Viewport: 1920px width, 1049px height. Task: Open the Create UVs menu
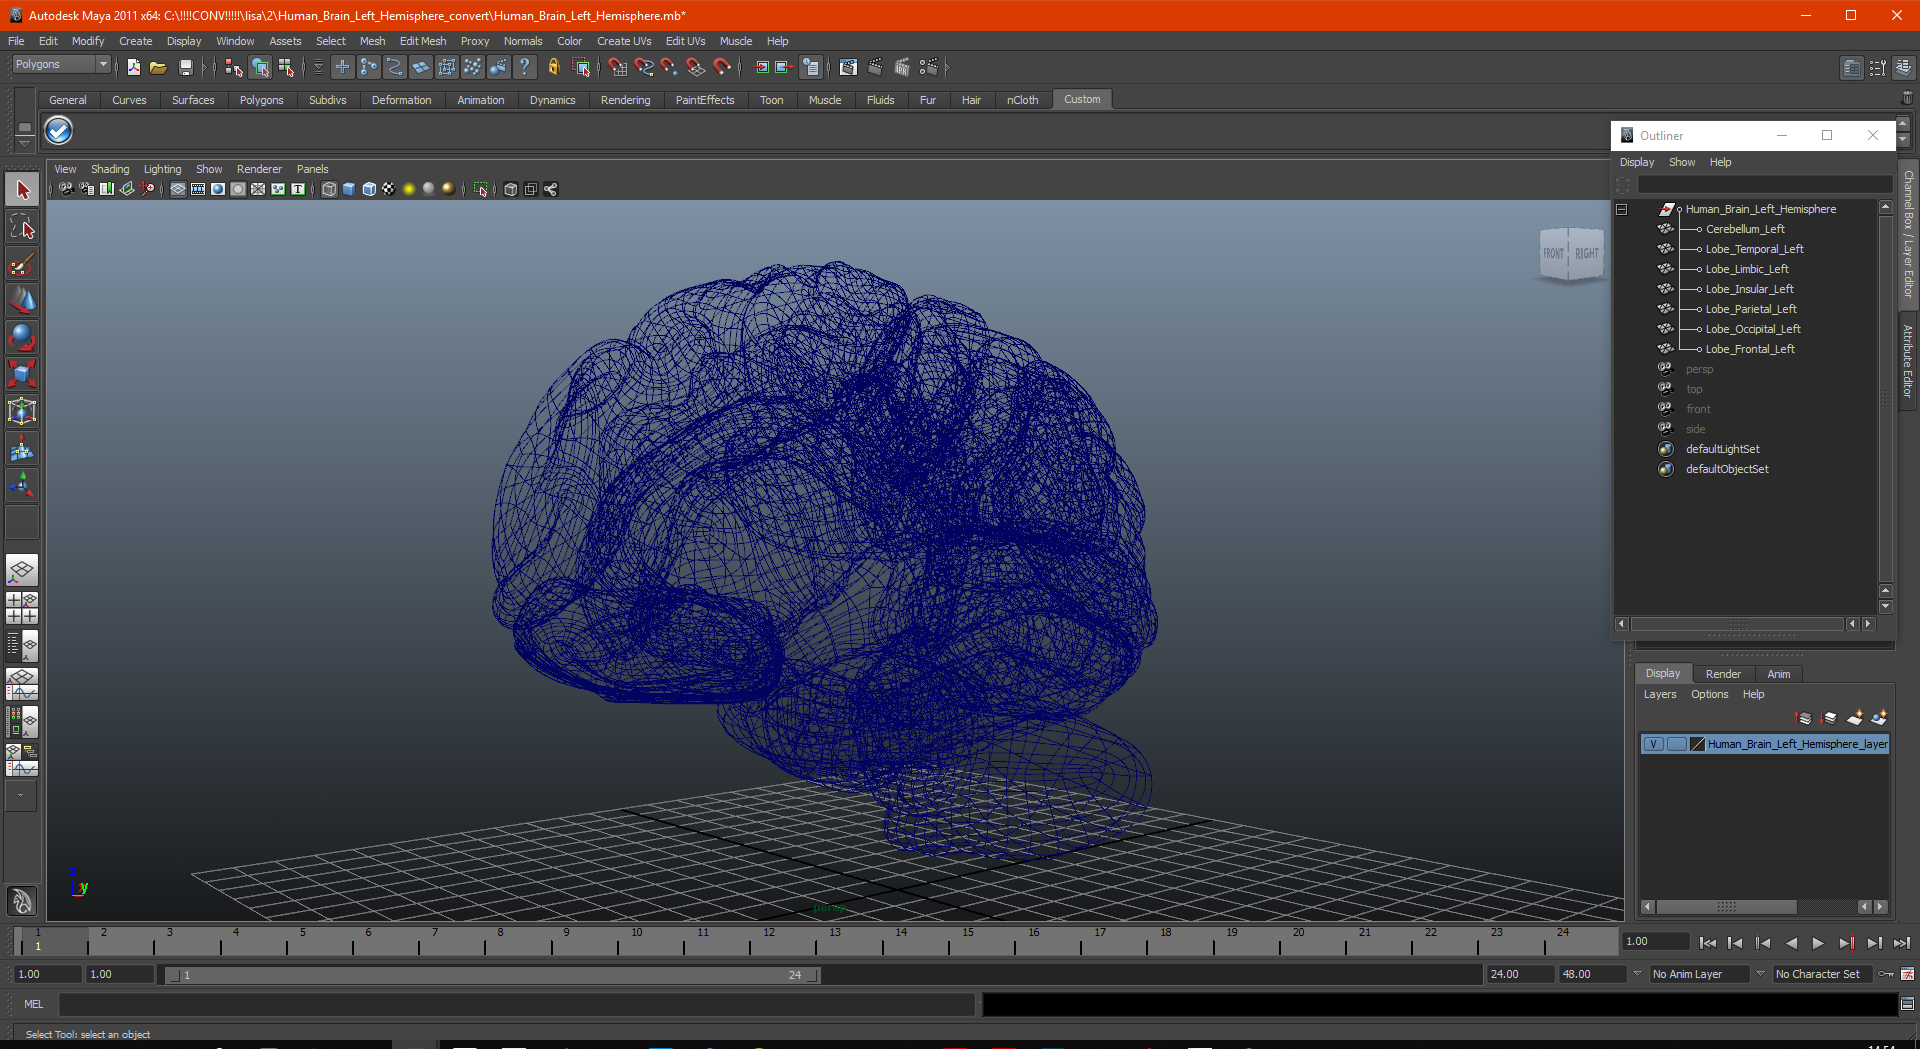click(x=624, y=41)
